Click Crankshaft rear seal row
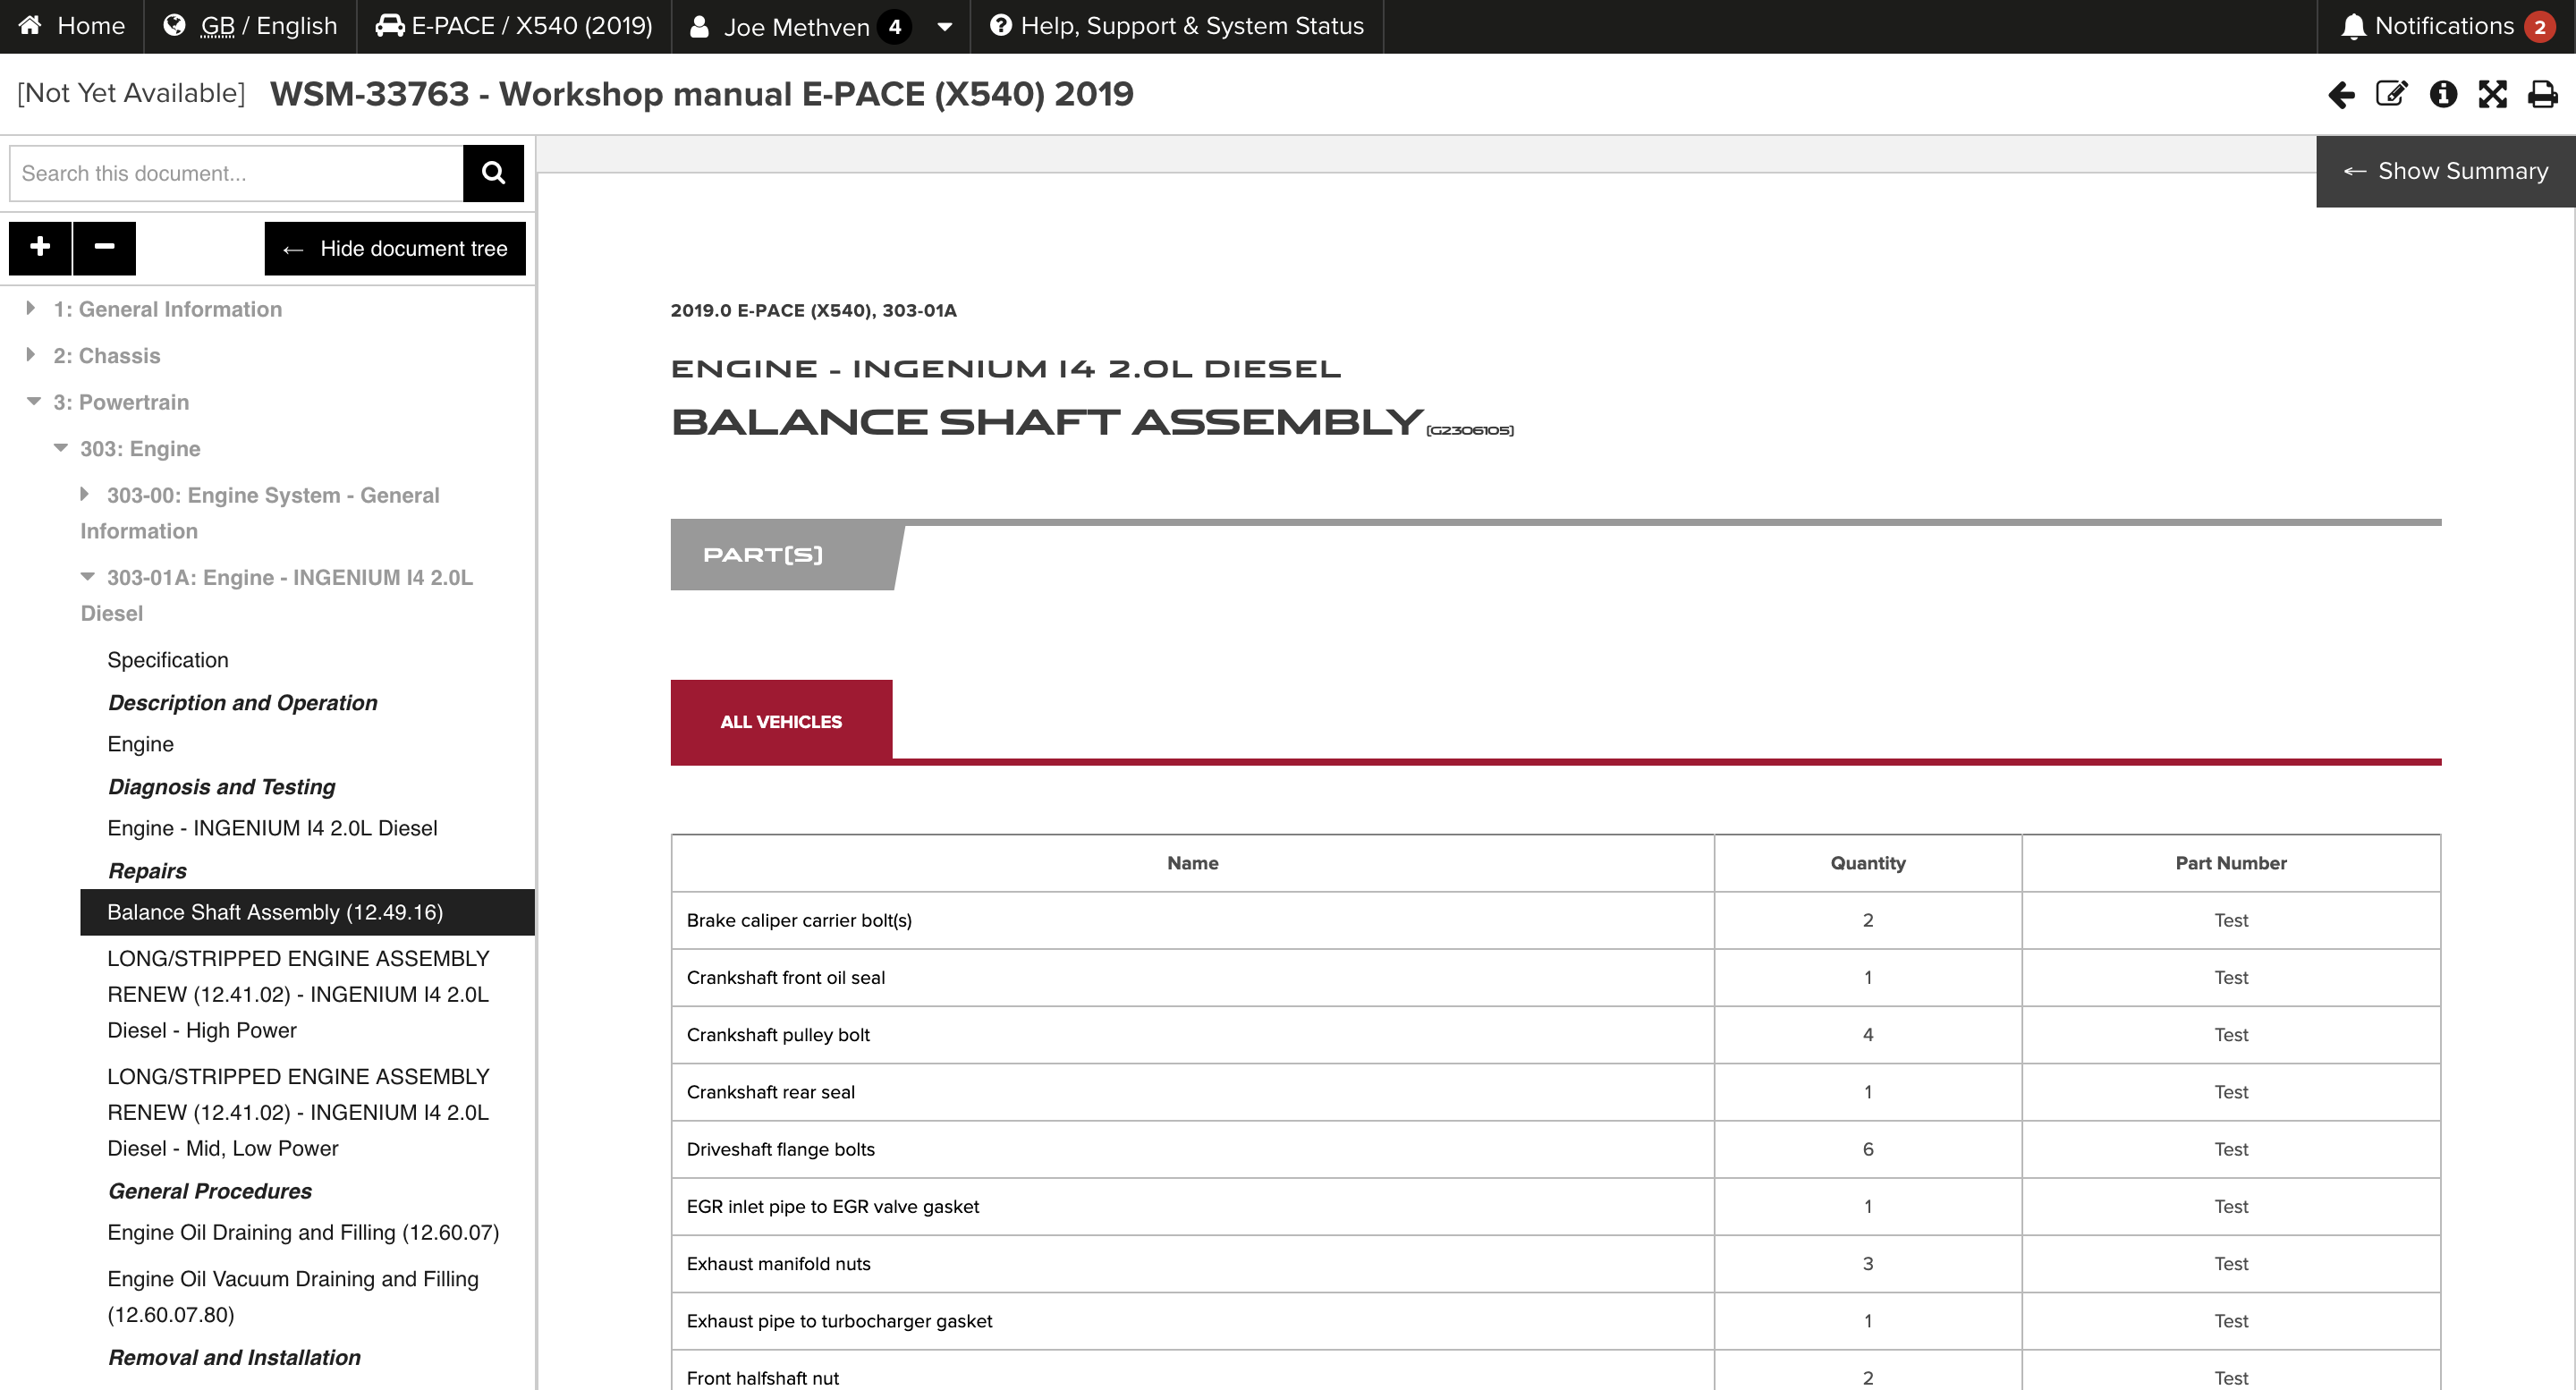Screen dimensions: 2576x1390 click(1556, 1092)
